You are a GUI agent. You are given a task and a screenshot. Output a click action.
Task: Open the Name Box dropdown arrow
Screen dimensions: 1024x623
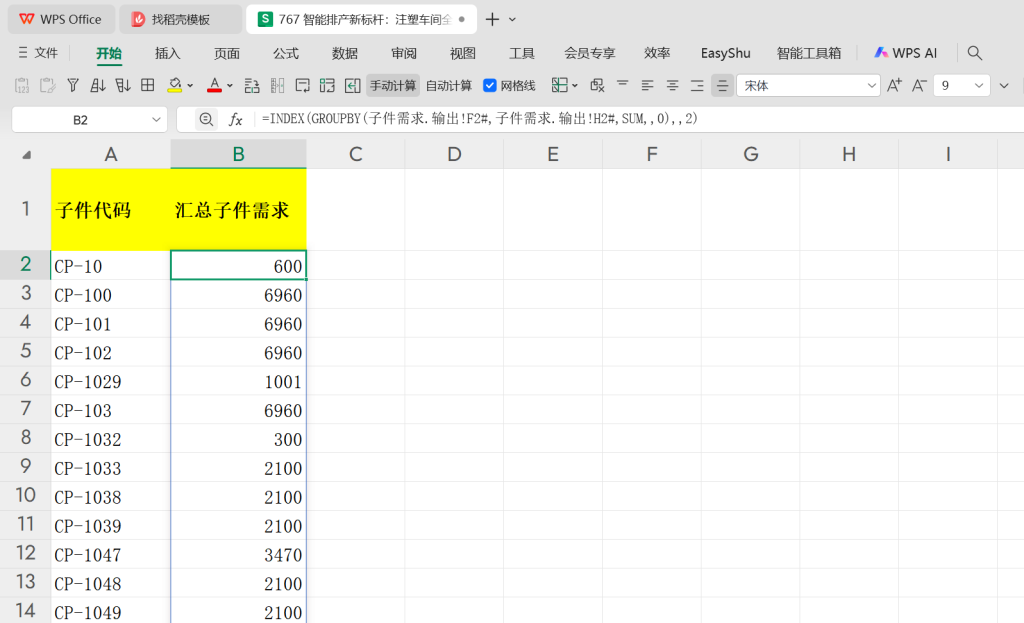[156, 120]
